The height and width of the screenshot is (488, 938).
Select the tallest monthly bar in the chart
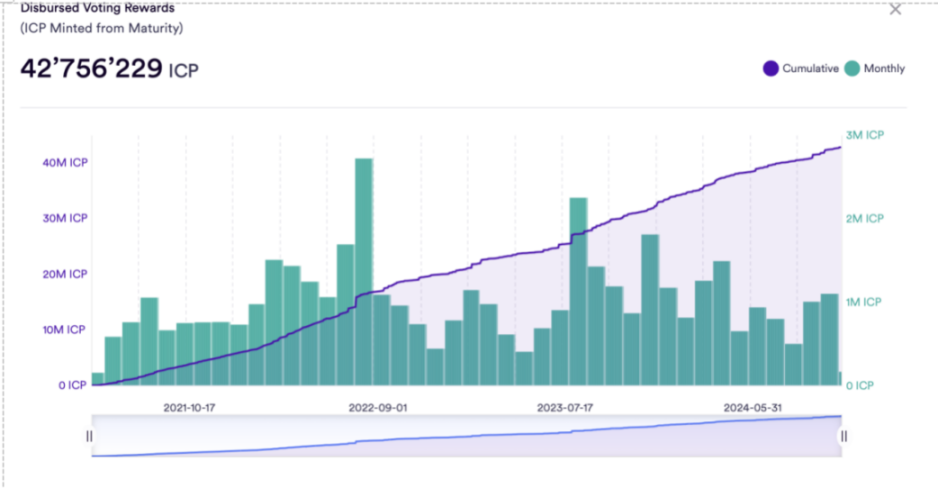pos(364,270)
